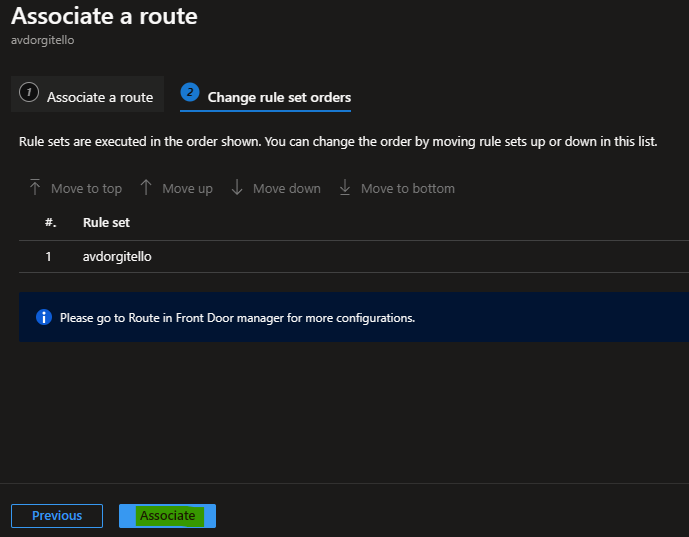Viewport: 689px width, 537px height.
Task: Click the Move to bottom arrow icon
Action: [345, 187]
